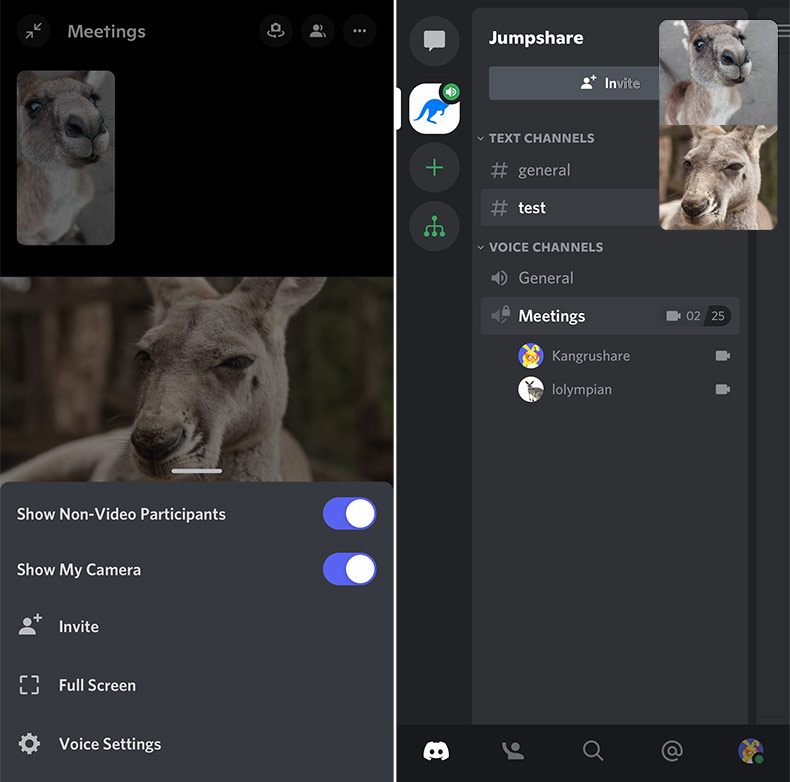Screen dimensions: 790x782
Task: Collapse the TEXT CHANNELS category
Action: click(540, 138)
